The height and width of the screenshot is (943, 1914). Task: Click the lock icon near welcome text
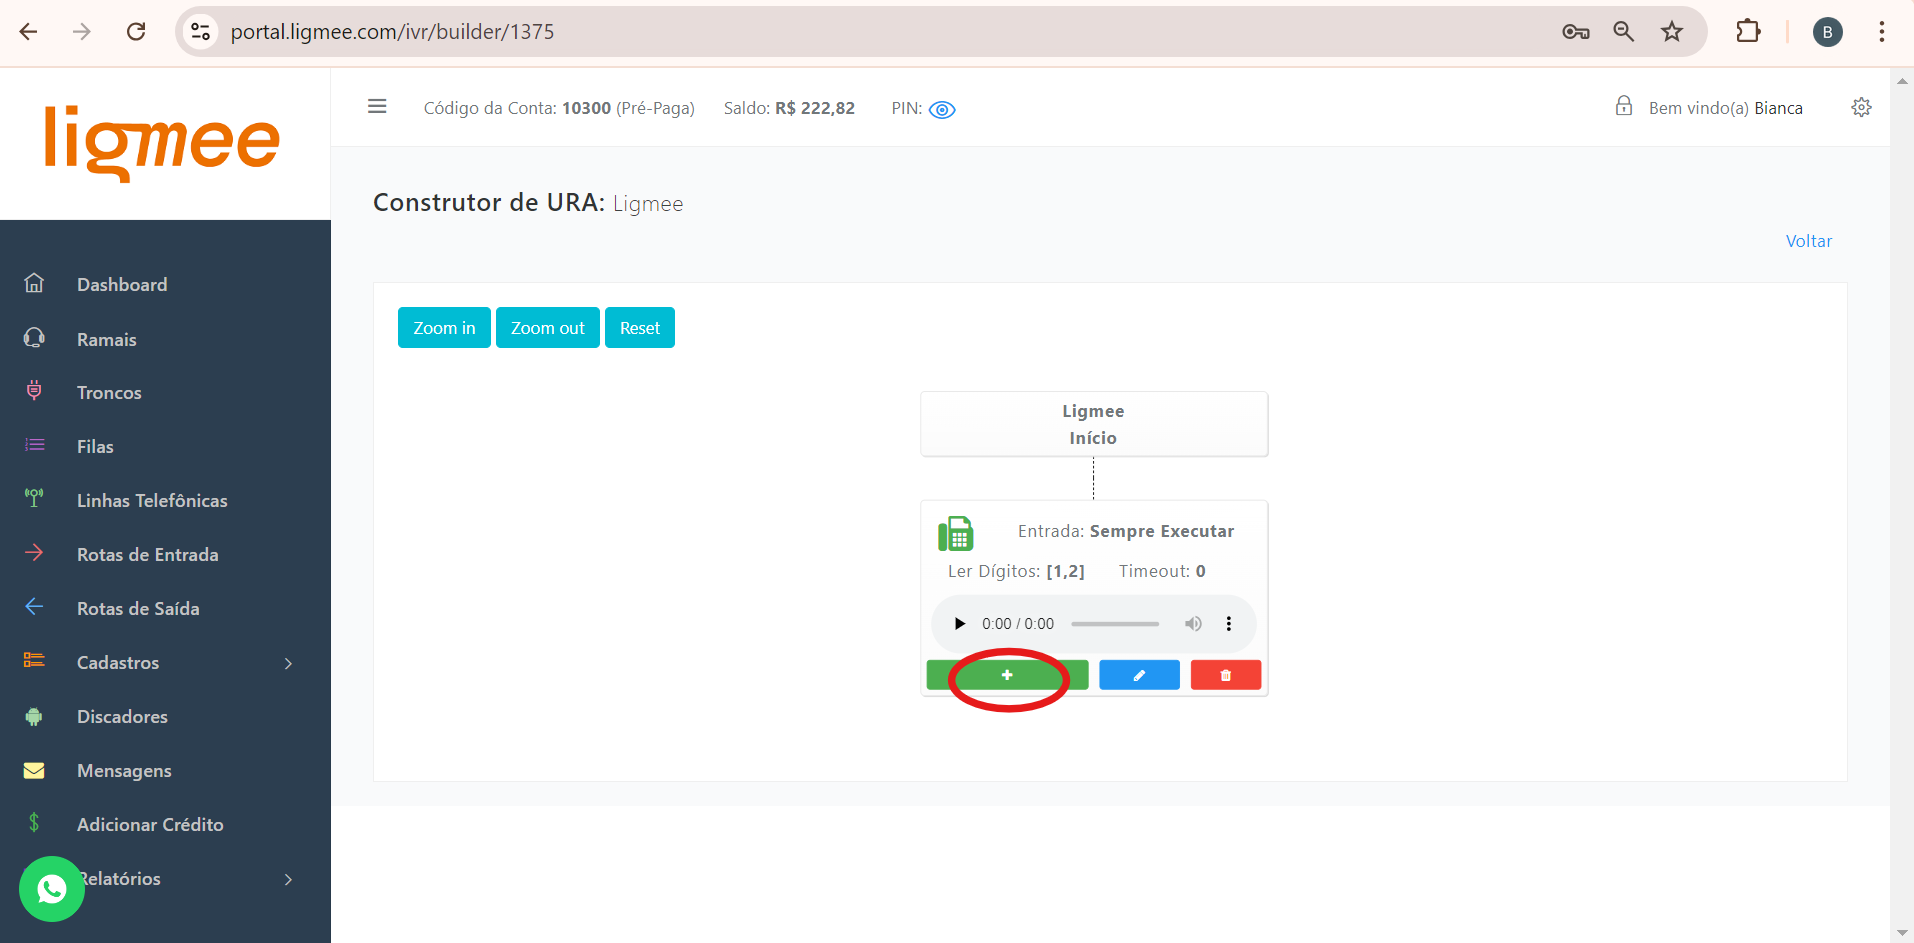pyautogui.click(x=1624, y=106)
